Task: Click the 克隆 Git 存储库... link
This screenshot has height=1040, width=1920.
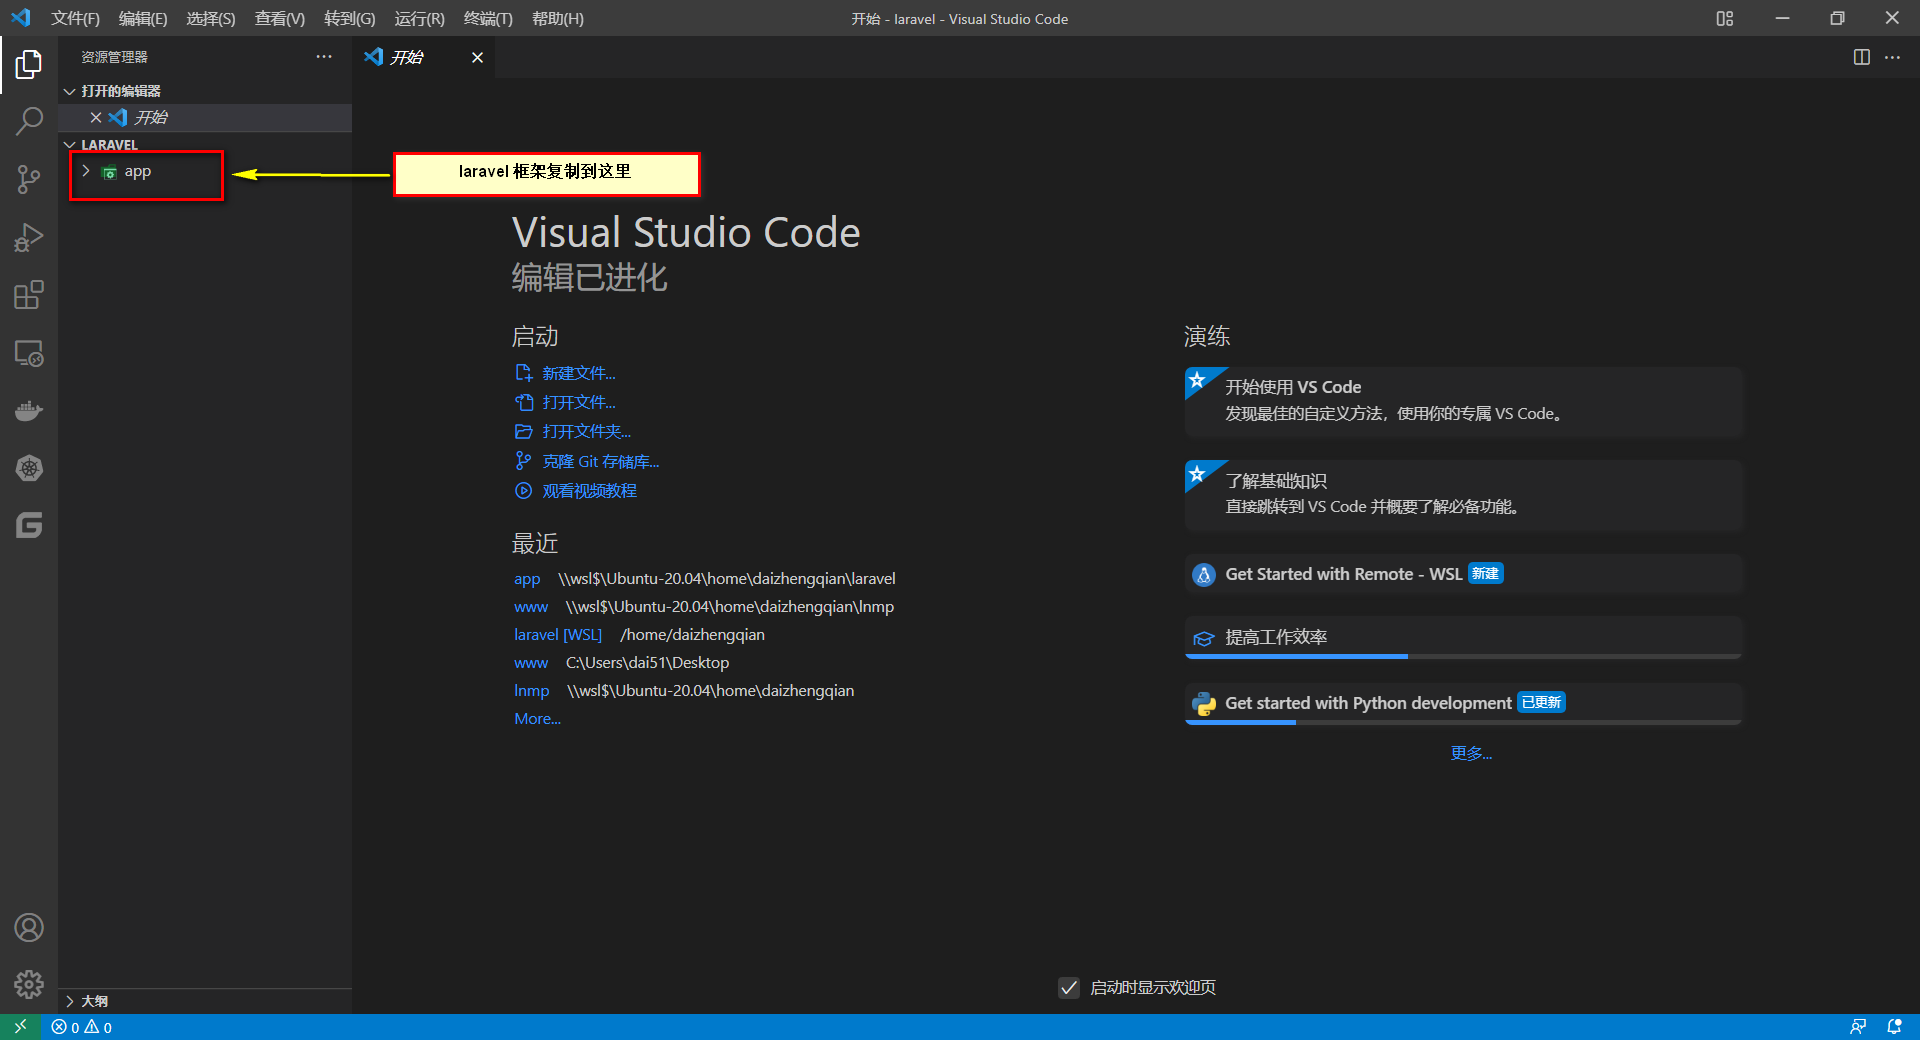Action: (x=601, y=461)
